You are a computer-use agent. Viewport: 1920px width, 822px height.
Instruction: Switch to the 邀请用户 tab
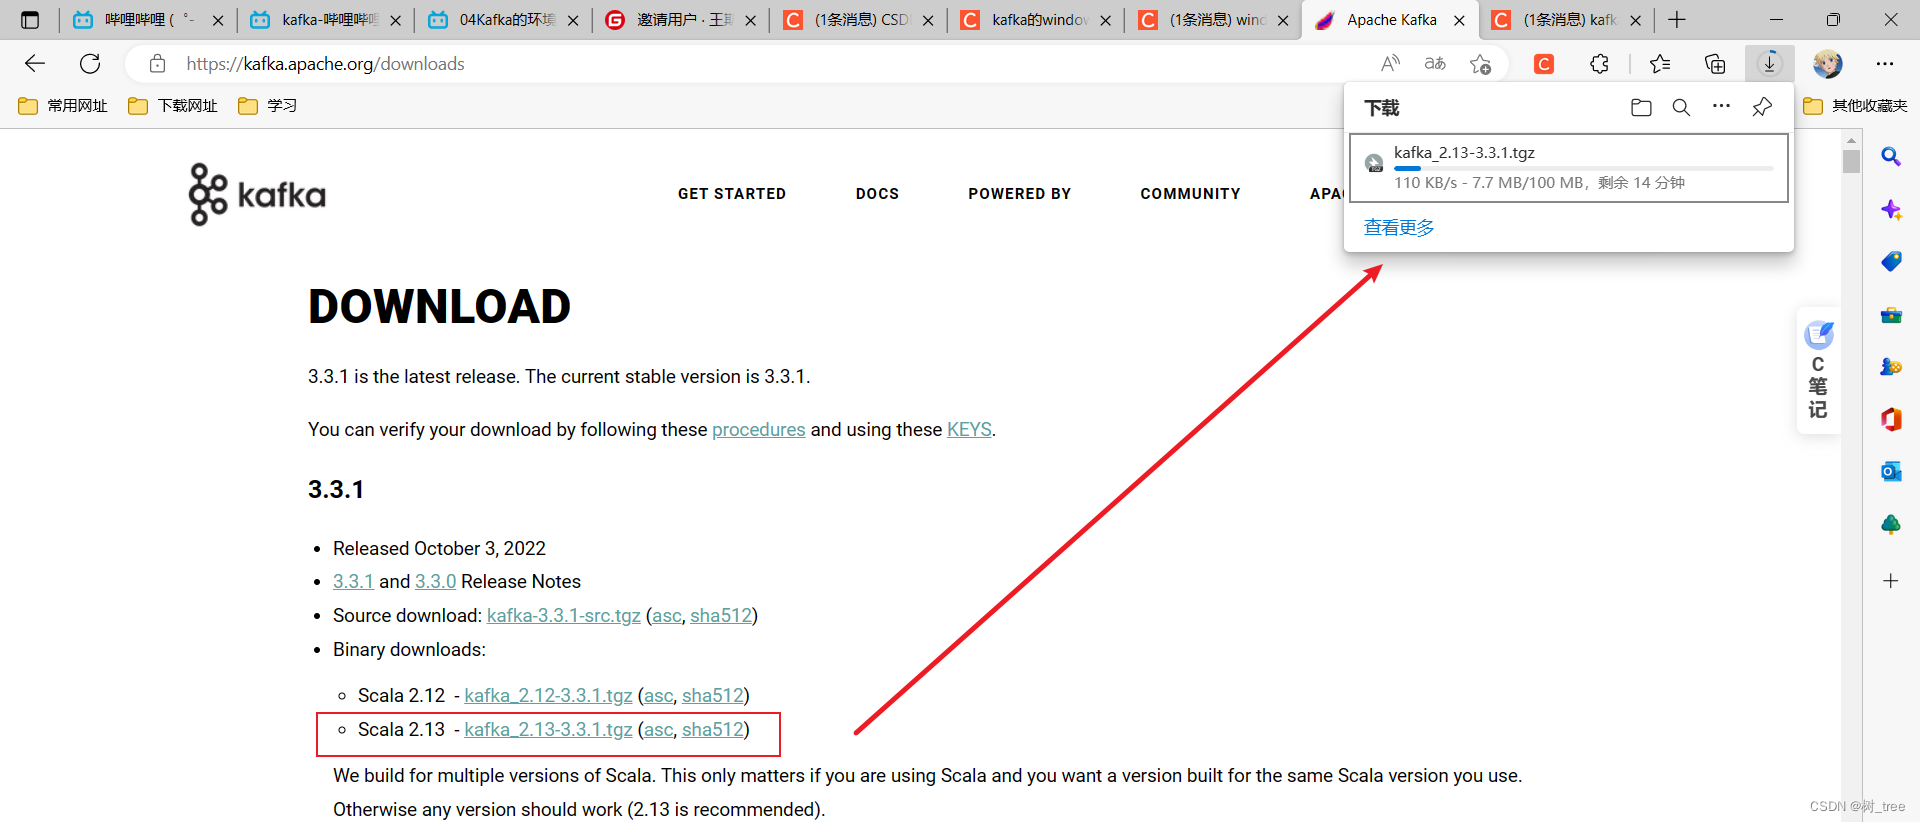(x=682, y=20)
